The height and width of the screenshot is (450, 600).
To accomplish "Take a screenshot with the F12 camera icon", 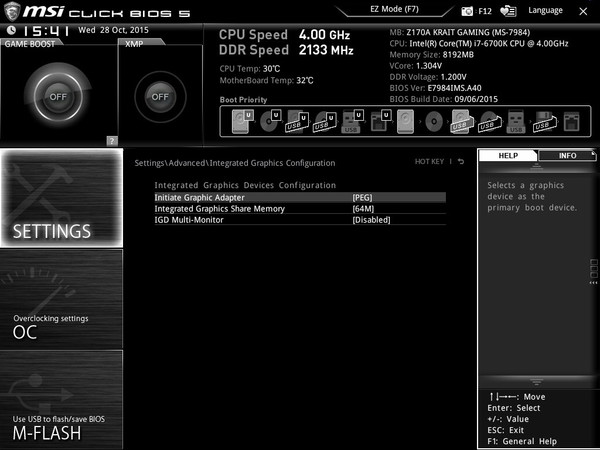I will (x=467, y=11).
